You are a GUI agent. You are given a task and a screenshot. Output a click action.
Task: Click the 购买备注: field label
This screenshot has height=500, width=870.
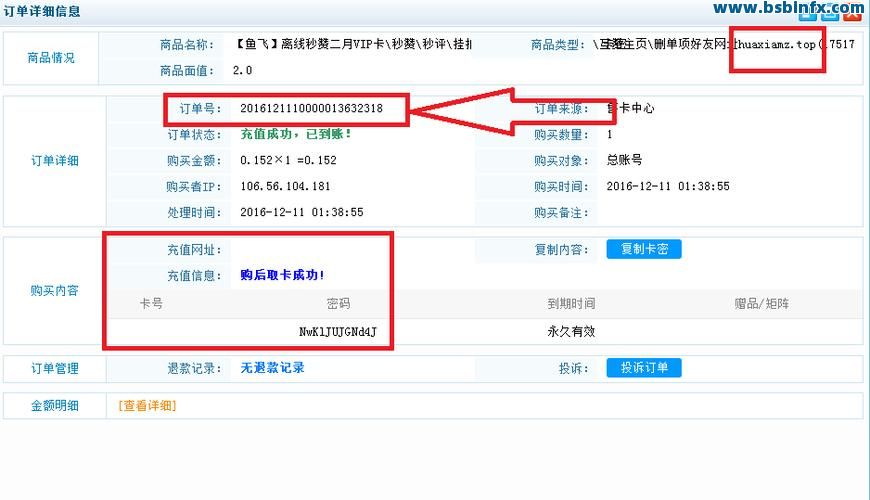[561, 213]
